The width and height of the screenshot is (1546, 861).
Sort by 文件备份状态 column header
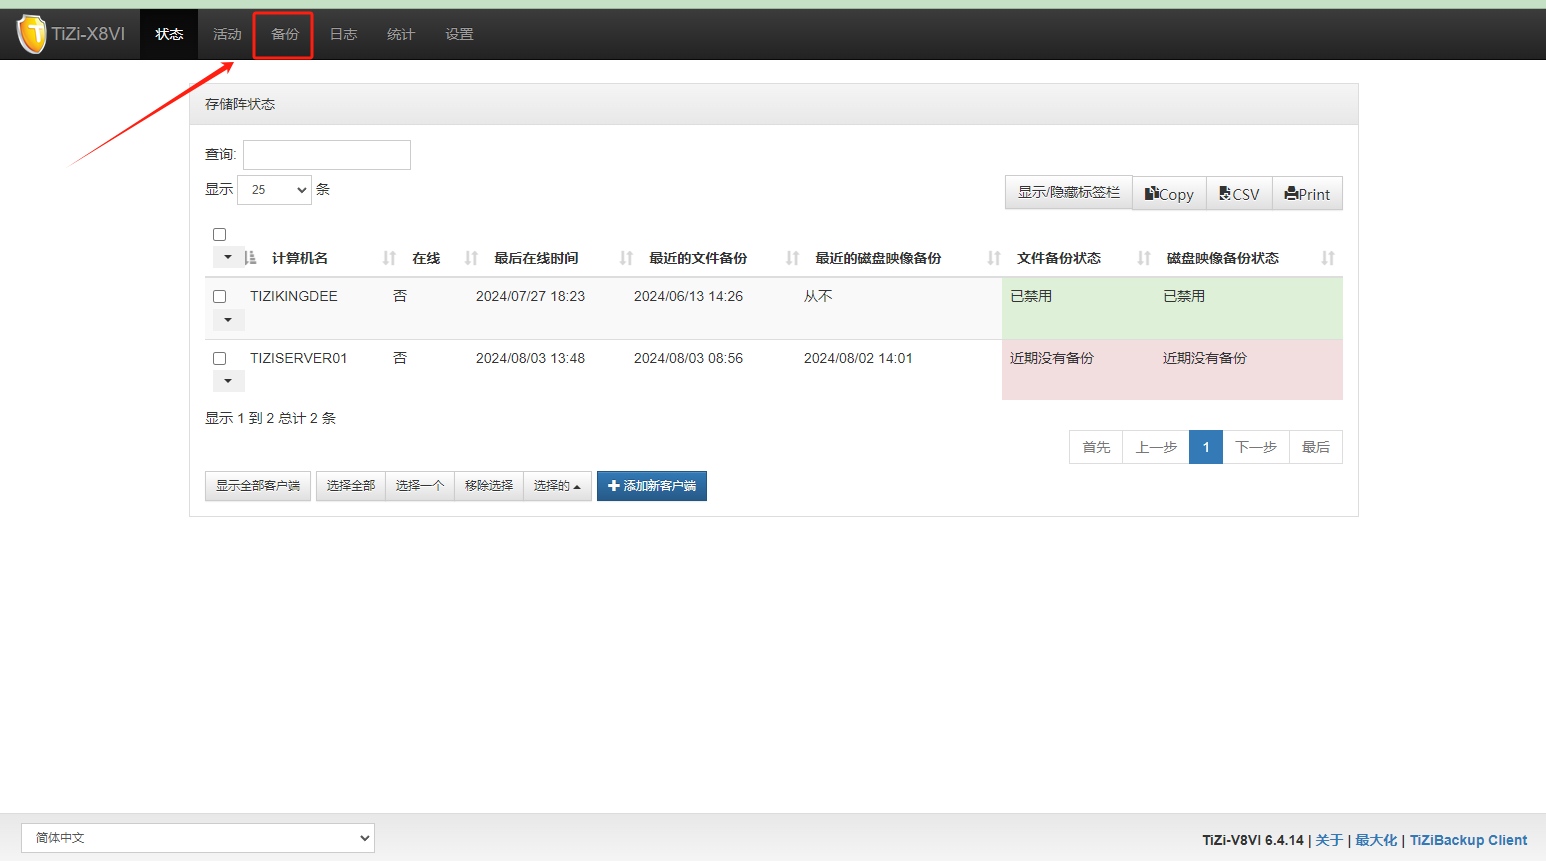(x=1059, y=258)
